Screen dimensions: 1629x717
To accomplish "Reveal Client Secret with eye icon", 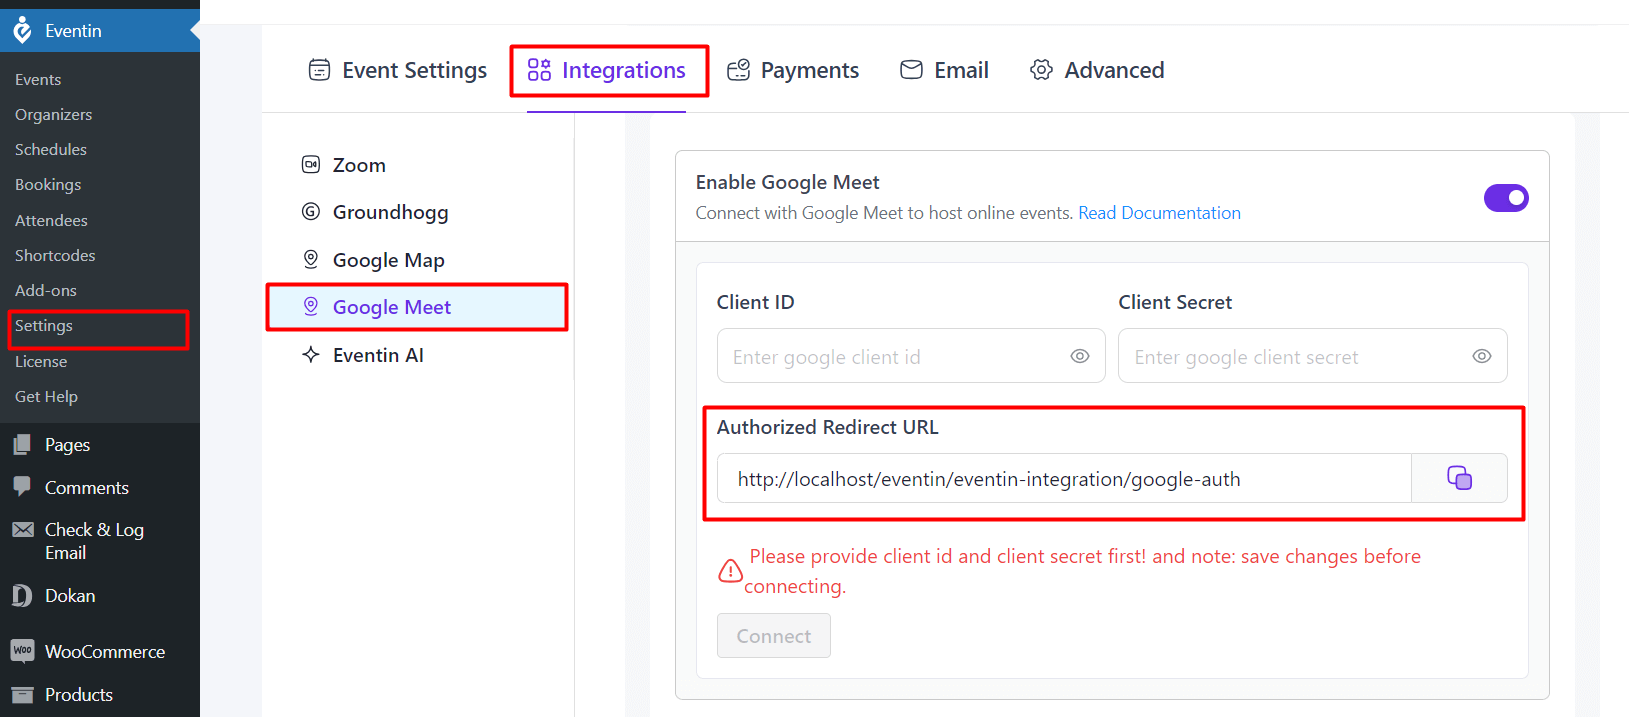I will pos(1482,356).
